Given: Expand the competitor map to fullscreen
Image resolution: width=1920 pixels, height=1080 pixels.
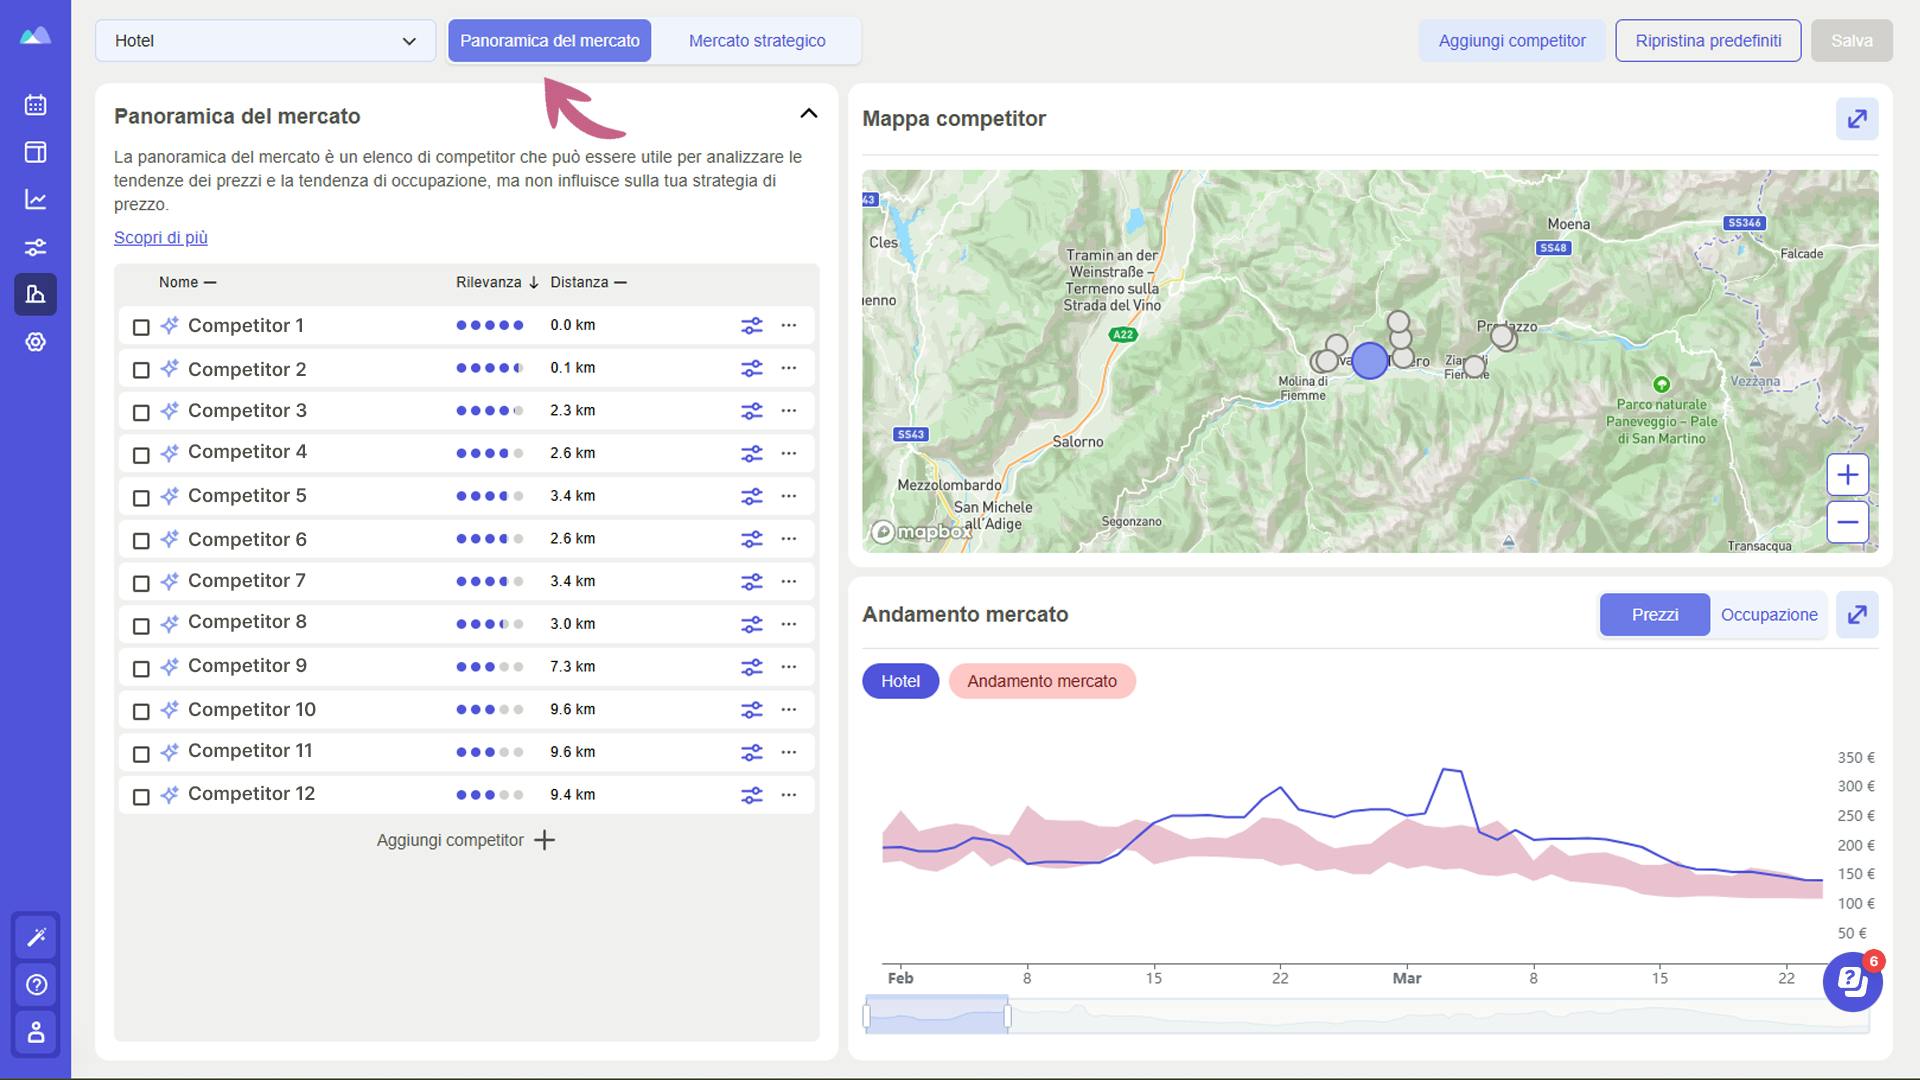Looking at the screenshot, I should 1855,119.
